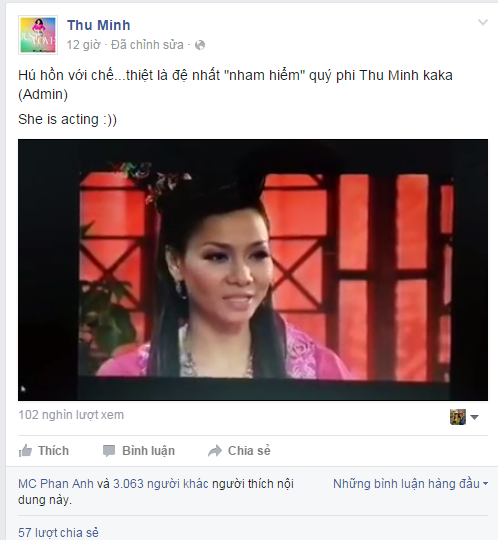
Task: Click the thumbs-up Thích icon
Action: tap(25, 450)
